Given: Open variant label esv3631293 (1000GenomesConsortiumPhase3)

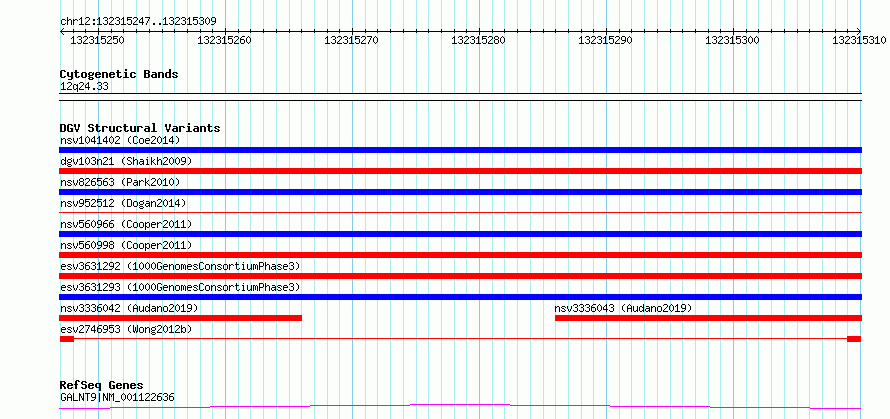Looking at the screenshot, I should 180,287.
